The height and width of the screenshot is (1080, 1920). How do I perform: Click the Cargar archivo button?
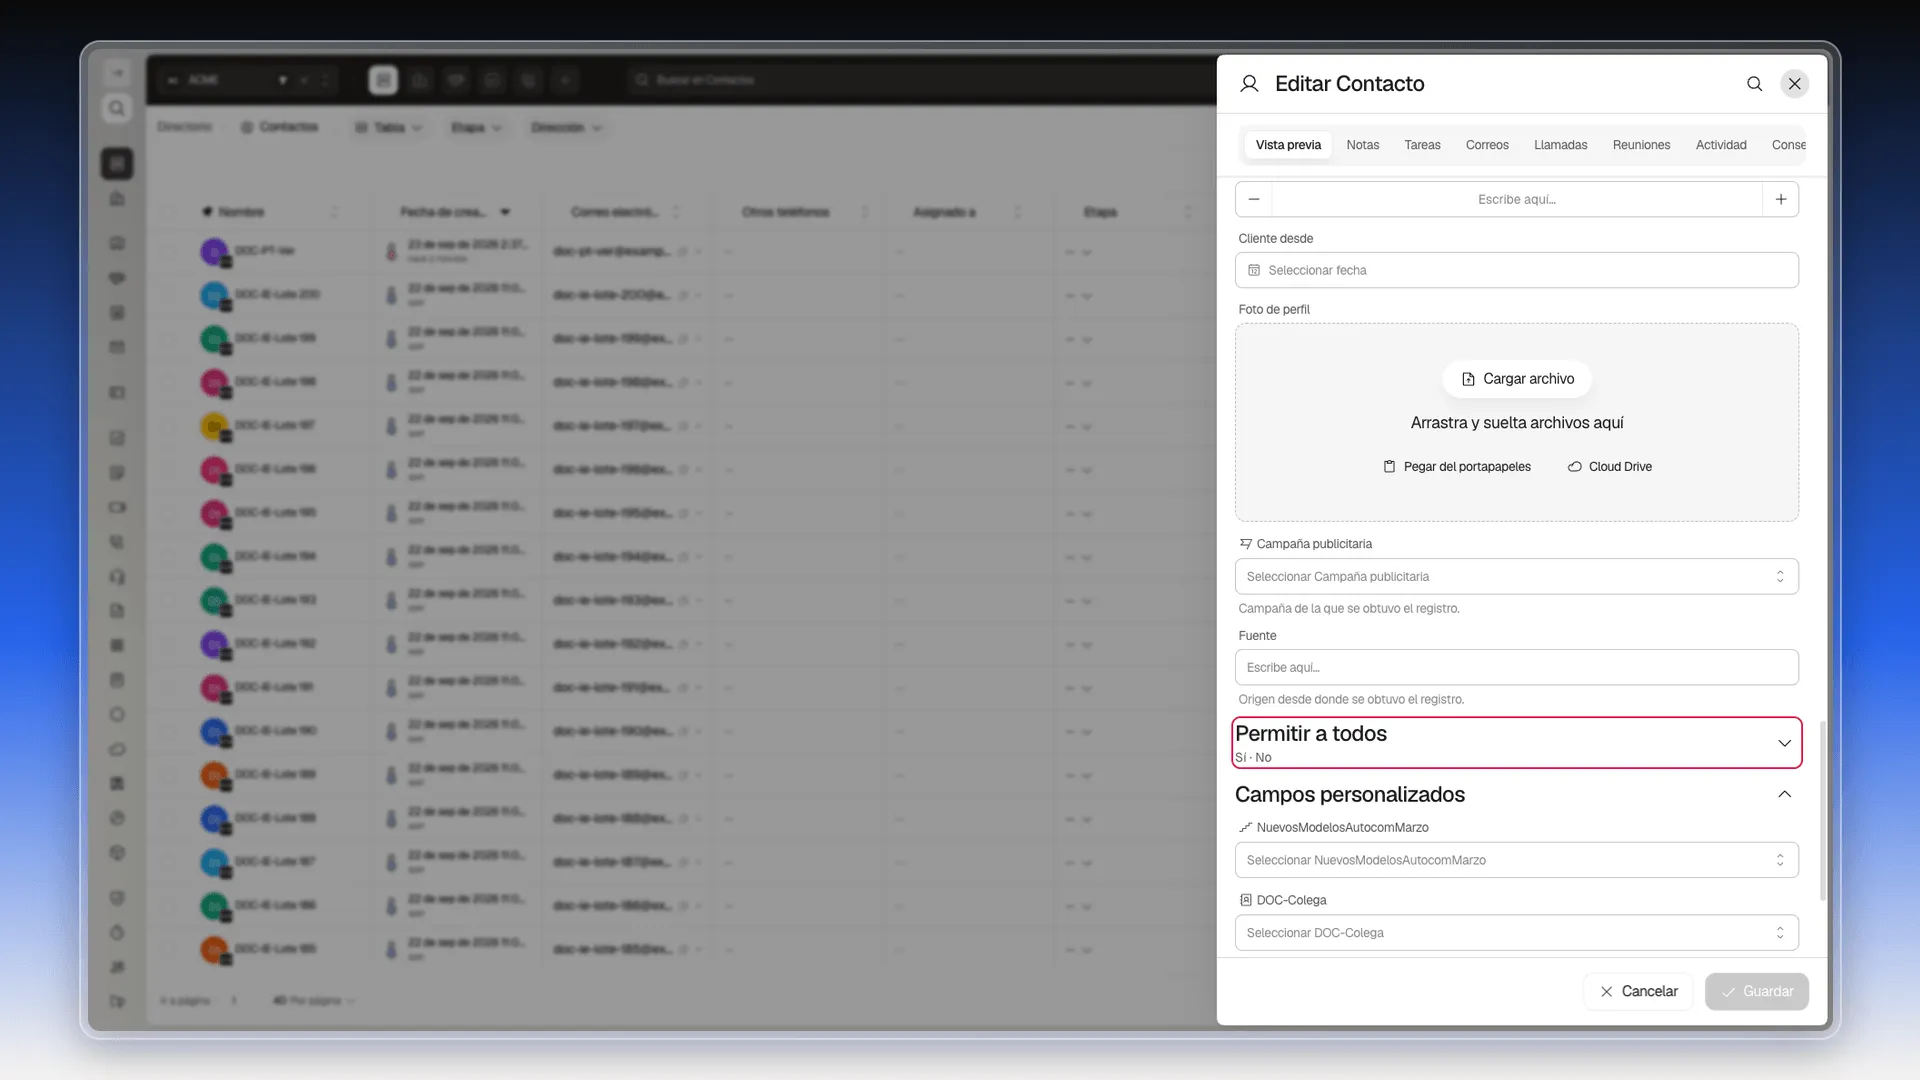pyautogui.click(x=1517, y=379)
